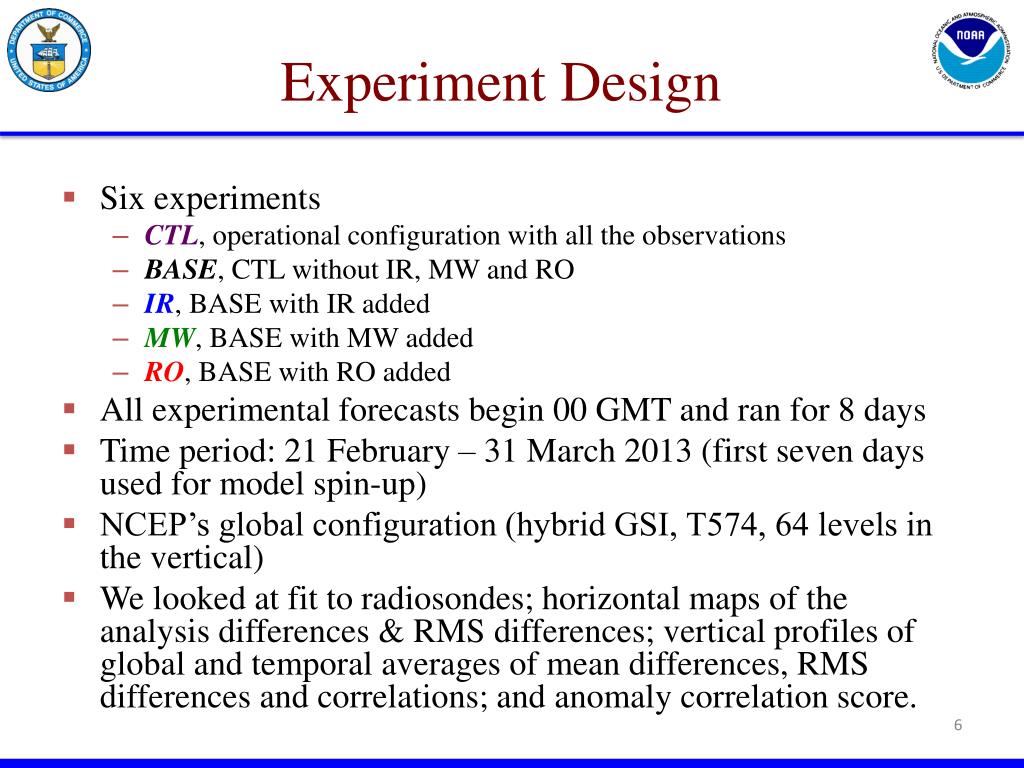Click the green "MW" label

point(169,338)
